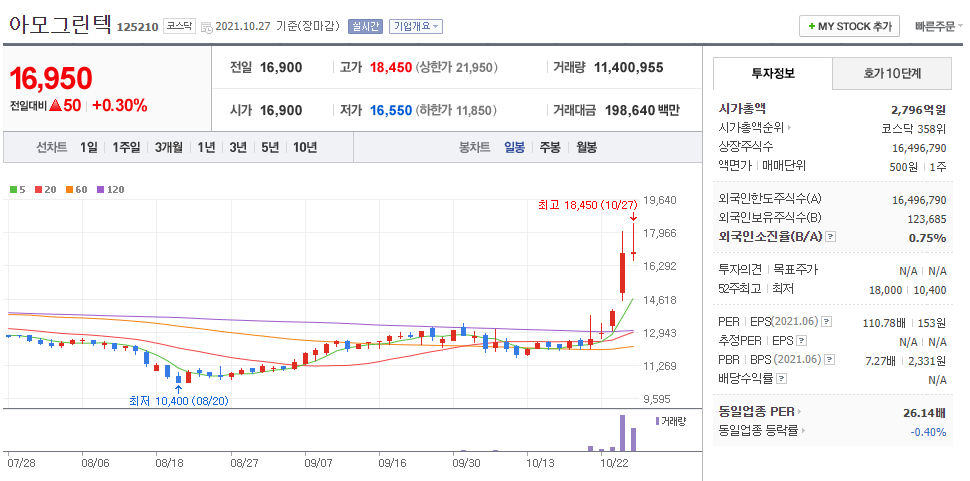This screenshot has width=970, height=481.
Task: Click the 110.78배 PER value
Action: pos(885,323)
